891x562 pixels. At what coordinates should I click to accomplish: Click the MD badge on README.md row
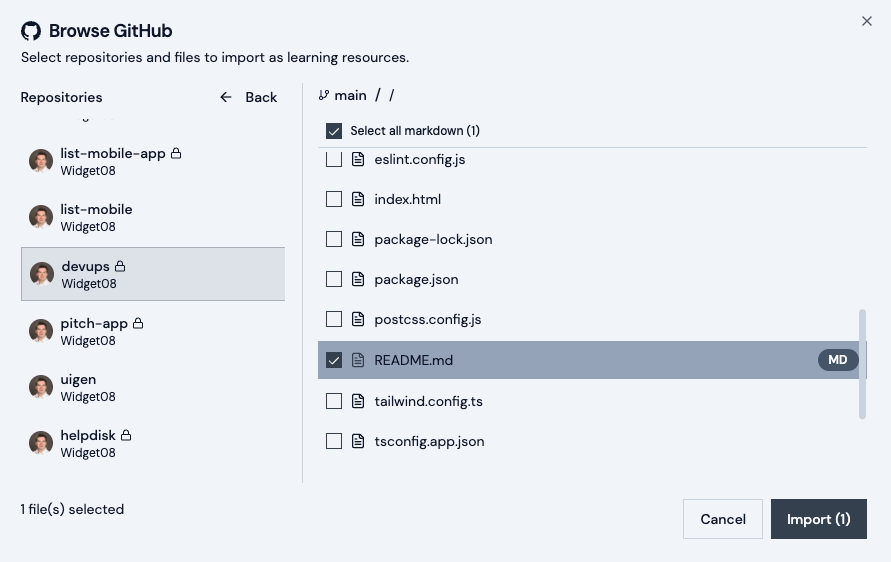click(x=838, y=360)
